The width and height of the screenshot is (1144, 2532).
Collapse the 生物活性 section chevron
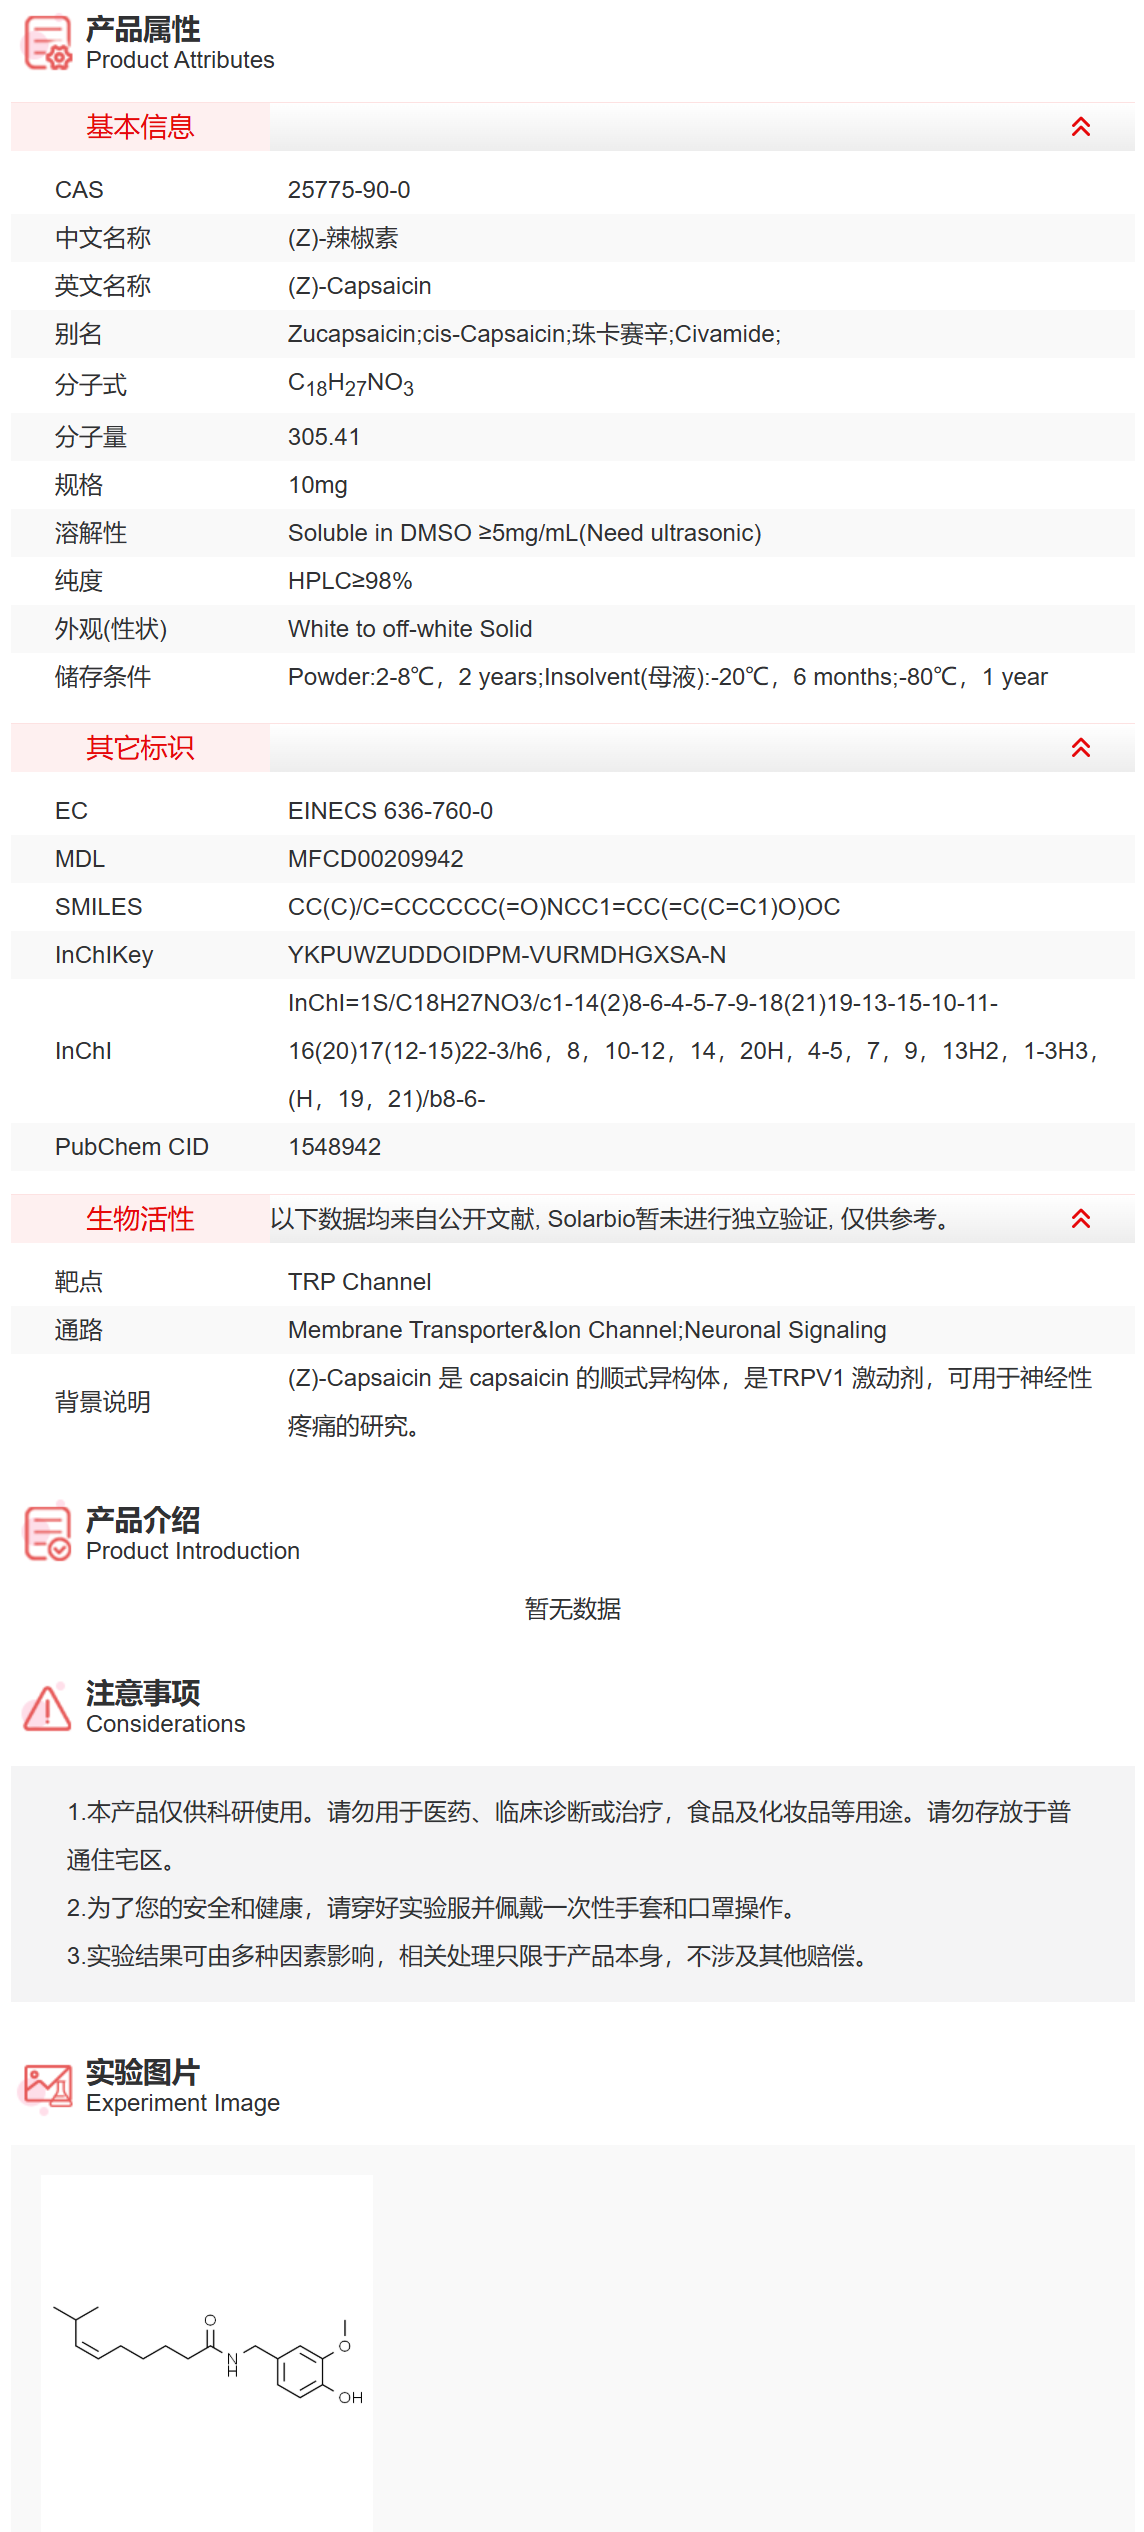(x=1081, y=1219)
